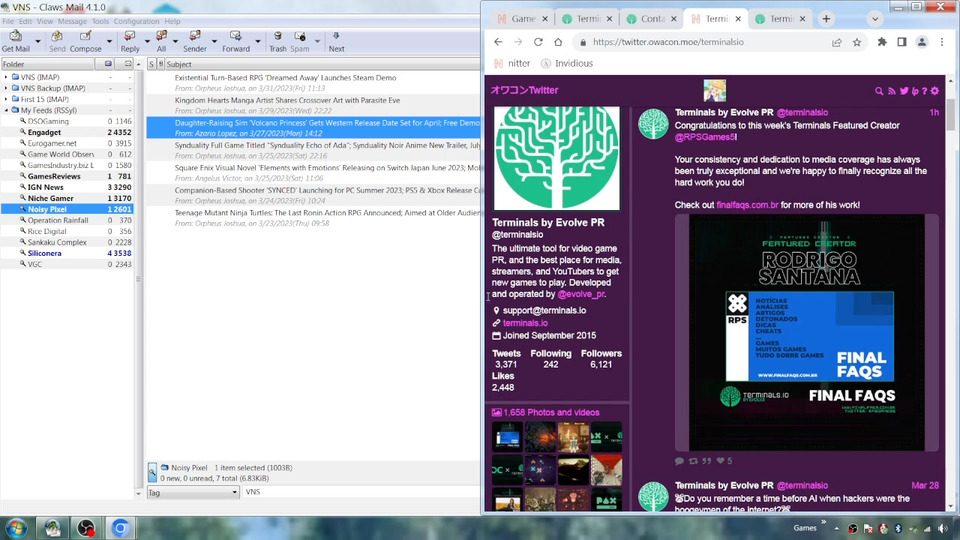Open the Configuration menu
The width and height of the screenshot is (960, 540).
pos(136,21)
